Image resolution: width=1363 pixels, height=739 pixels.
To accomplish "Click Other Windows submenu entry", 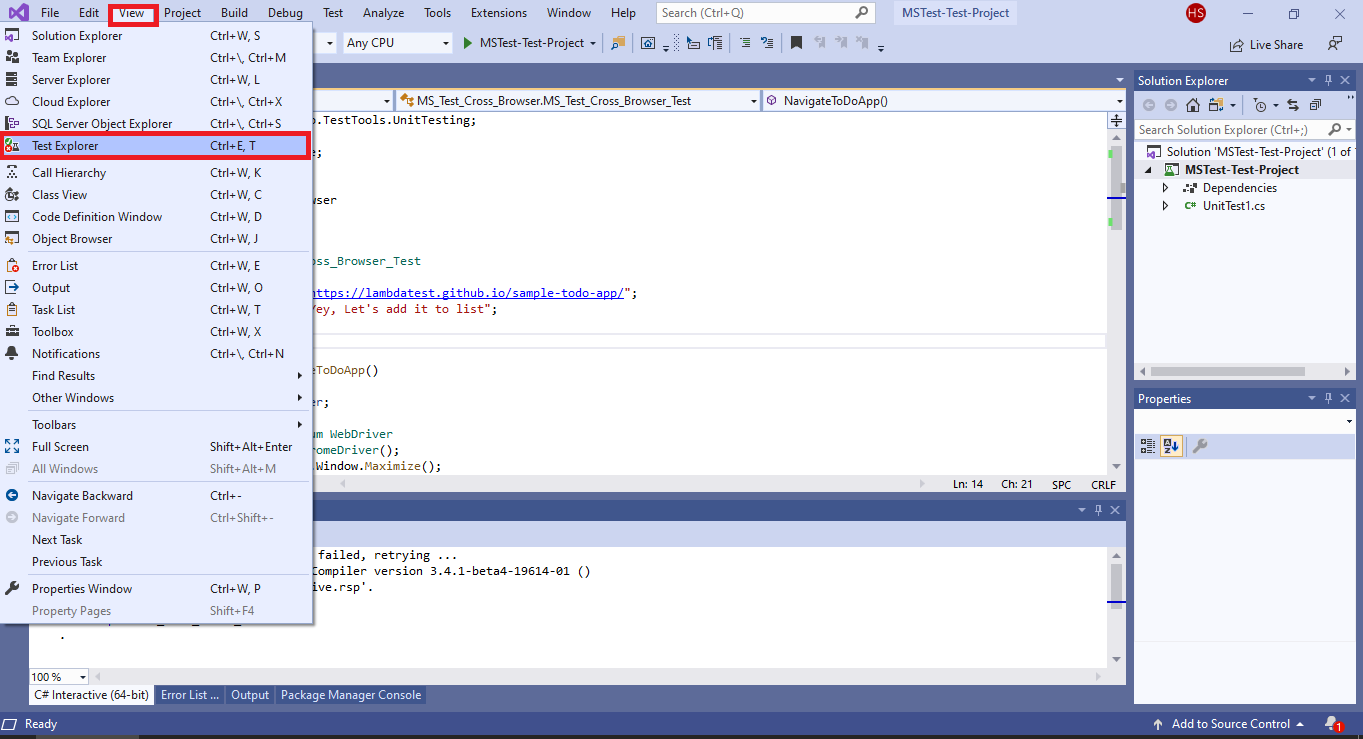I will [157, 398].
